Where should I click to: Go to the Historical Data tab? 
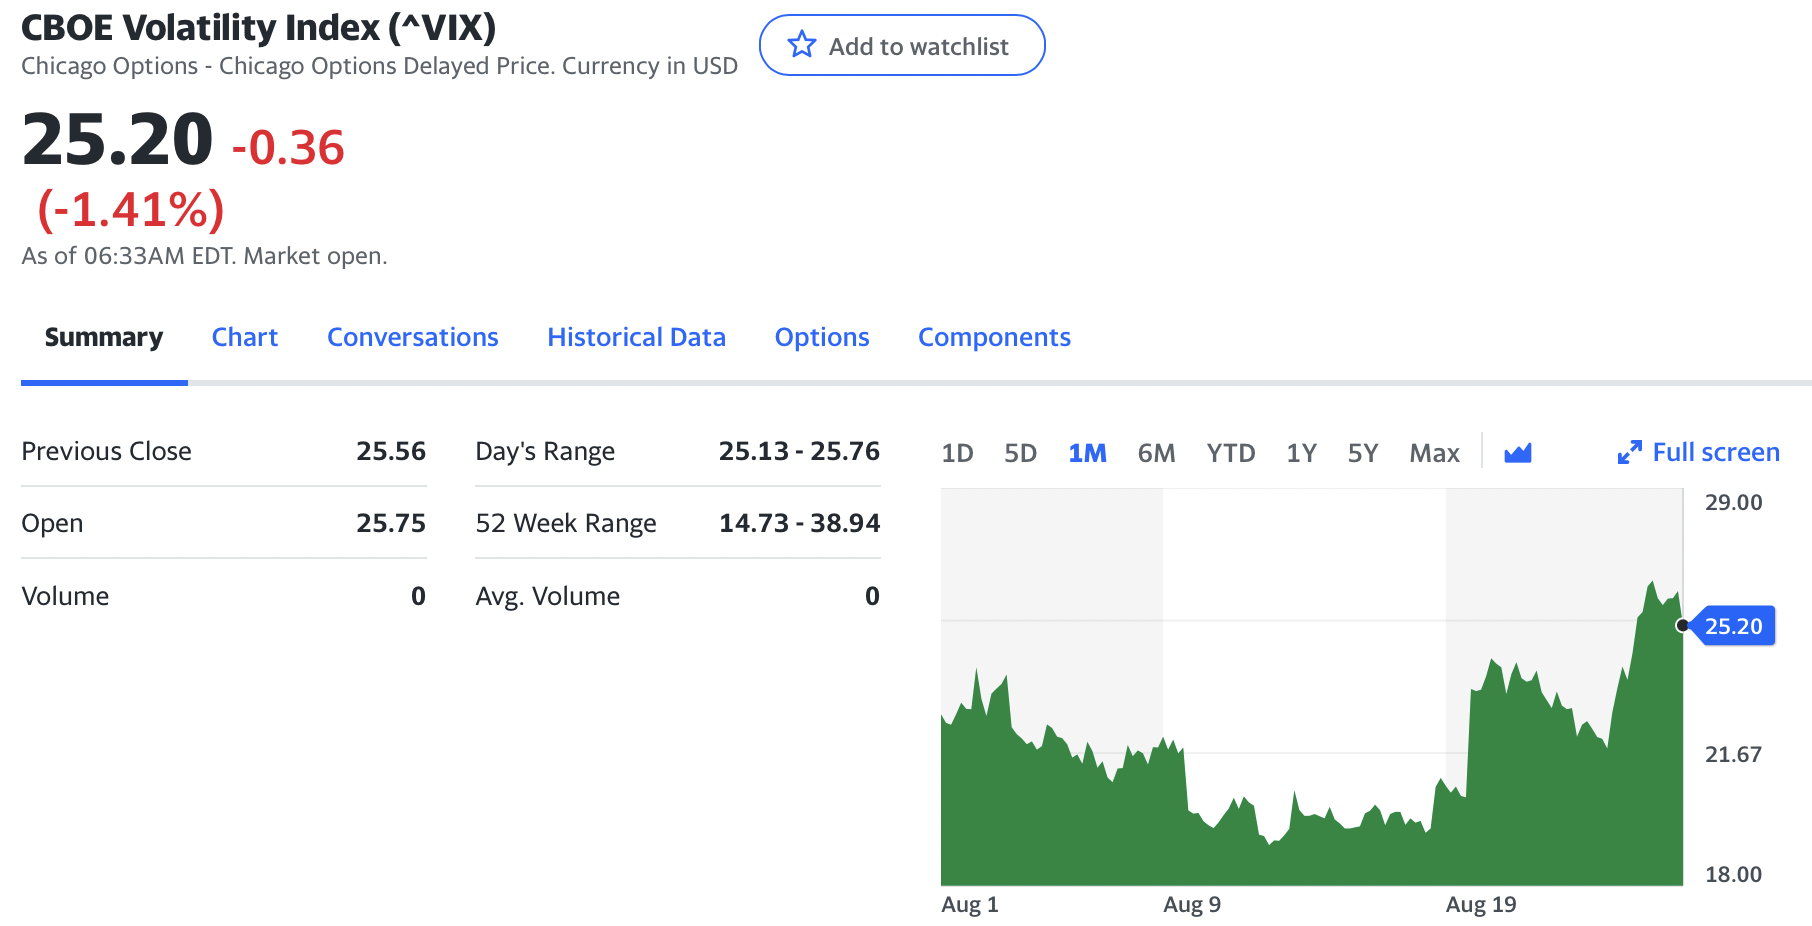[636, 337]
